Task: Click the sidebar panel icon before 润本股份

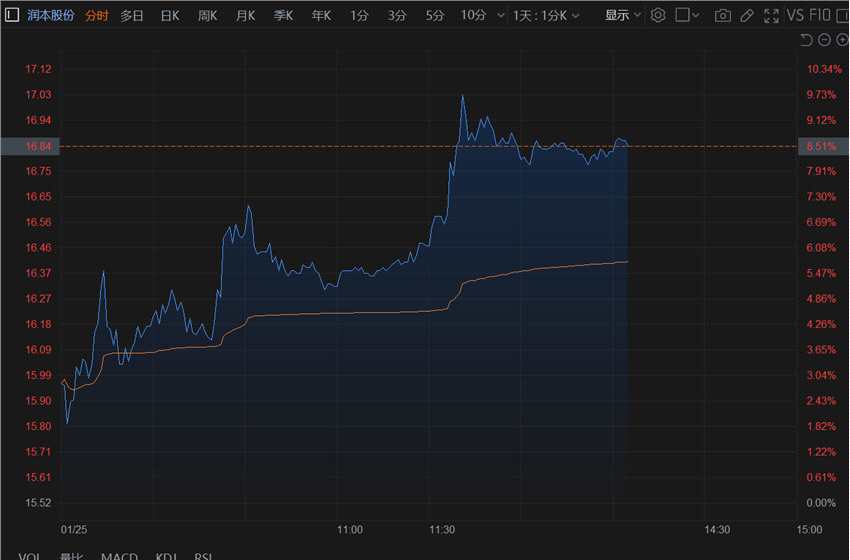Action: pyautogui.click(x=11, y=15)
